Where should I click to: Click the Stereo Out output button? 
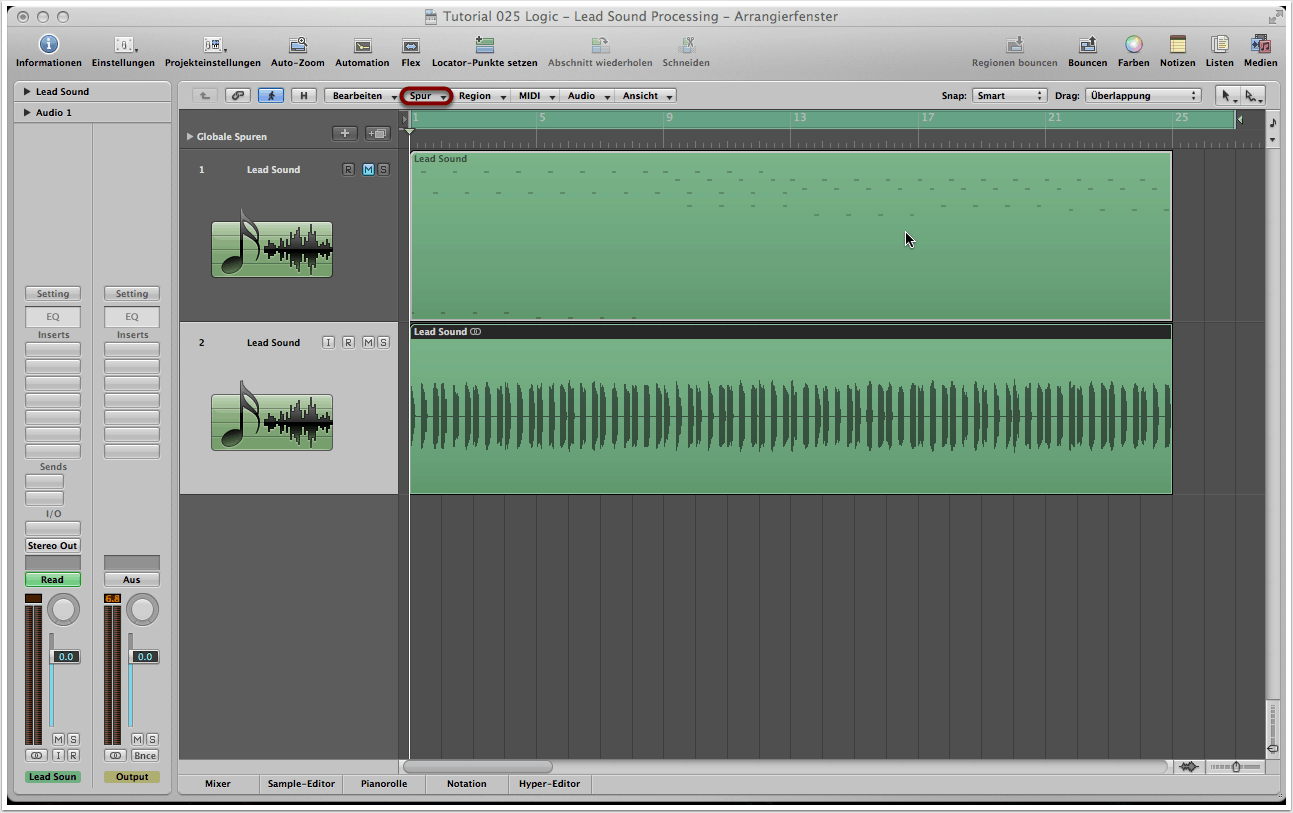click(53, 546)
